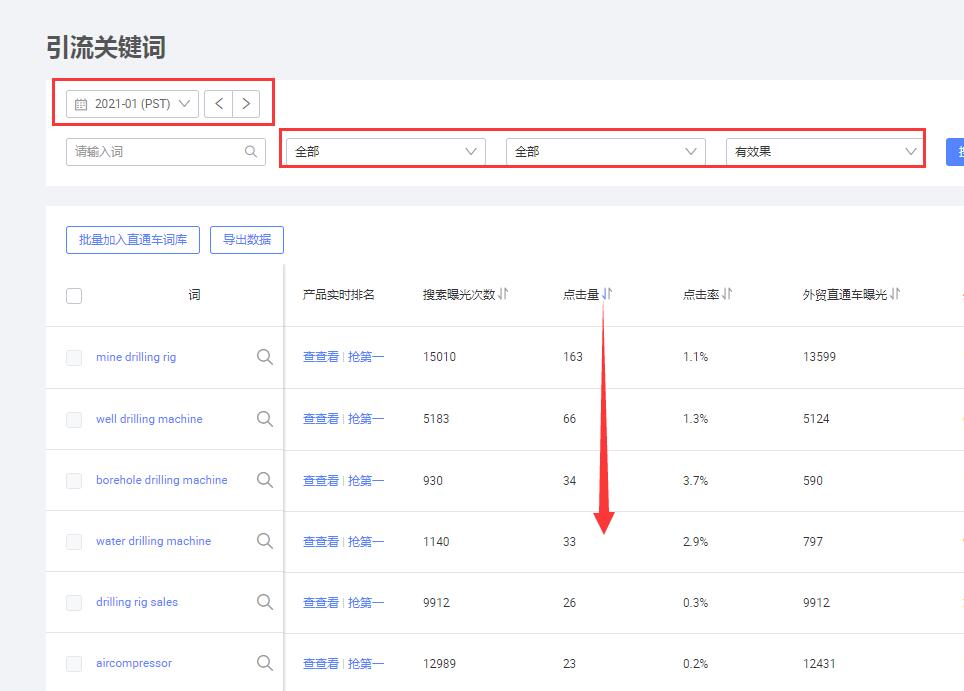Sort the 点击量 column using its sort icon
This screenshot has width=964, height=691.
tap(608, 294)
